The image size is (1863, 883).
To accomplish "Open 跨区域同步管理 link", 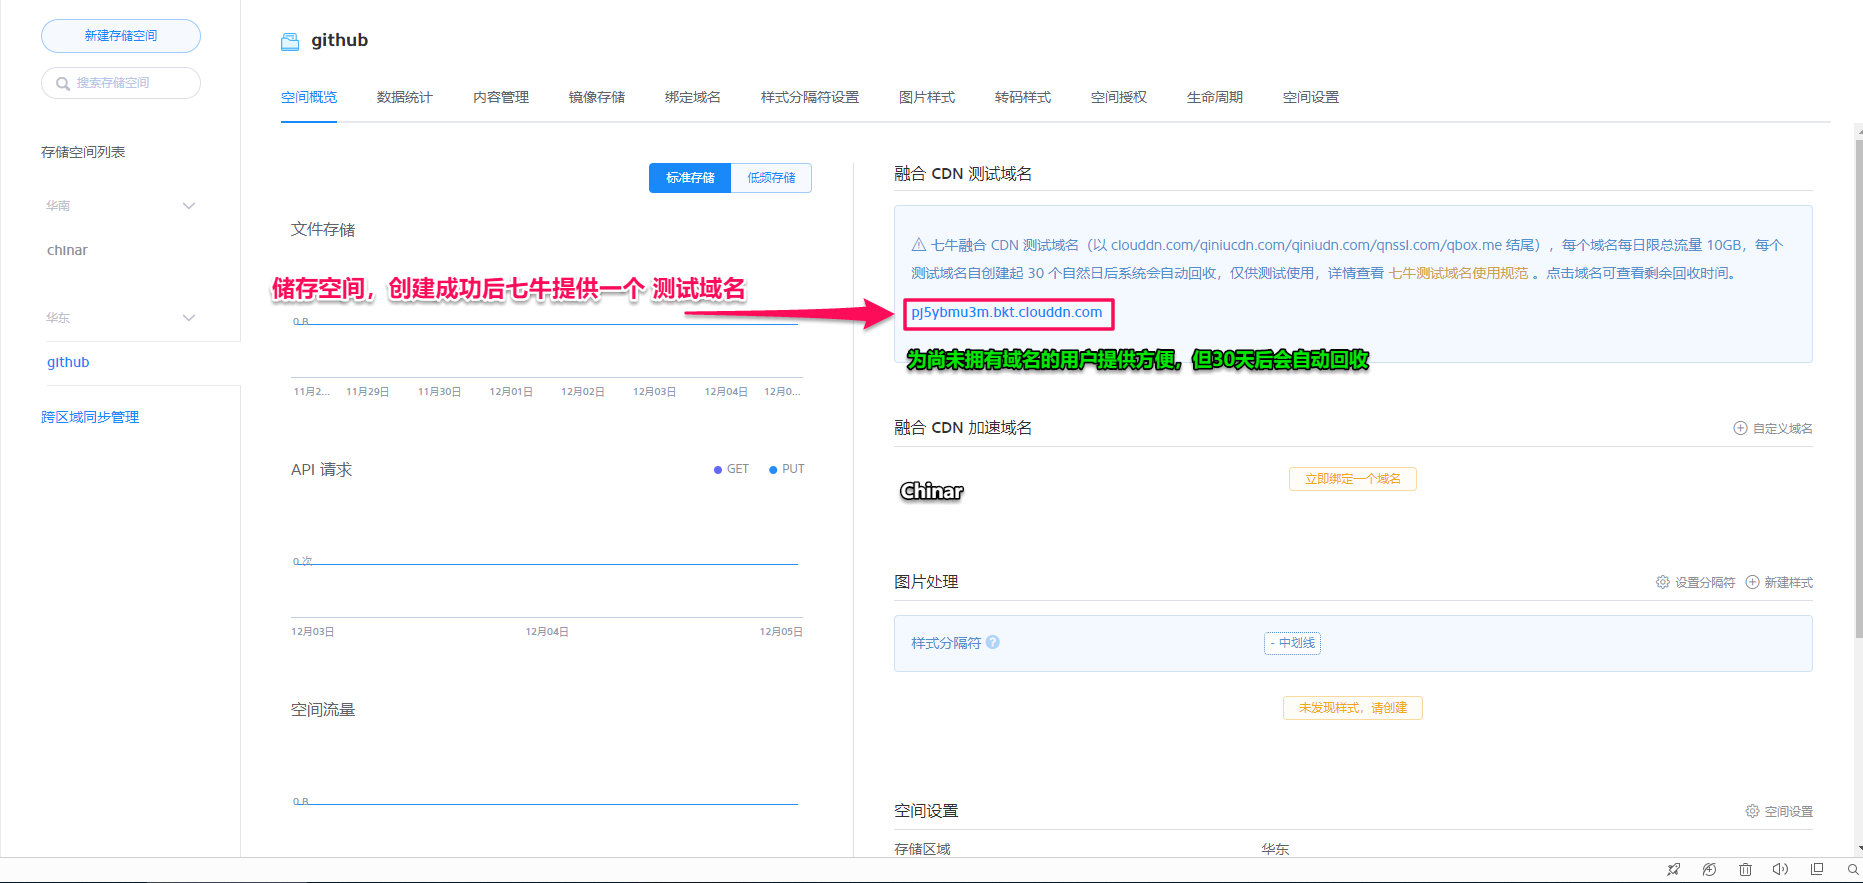I will coord(90,417).
